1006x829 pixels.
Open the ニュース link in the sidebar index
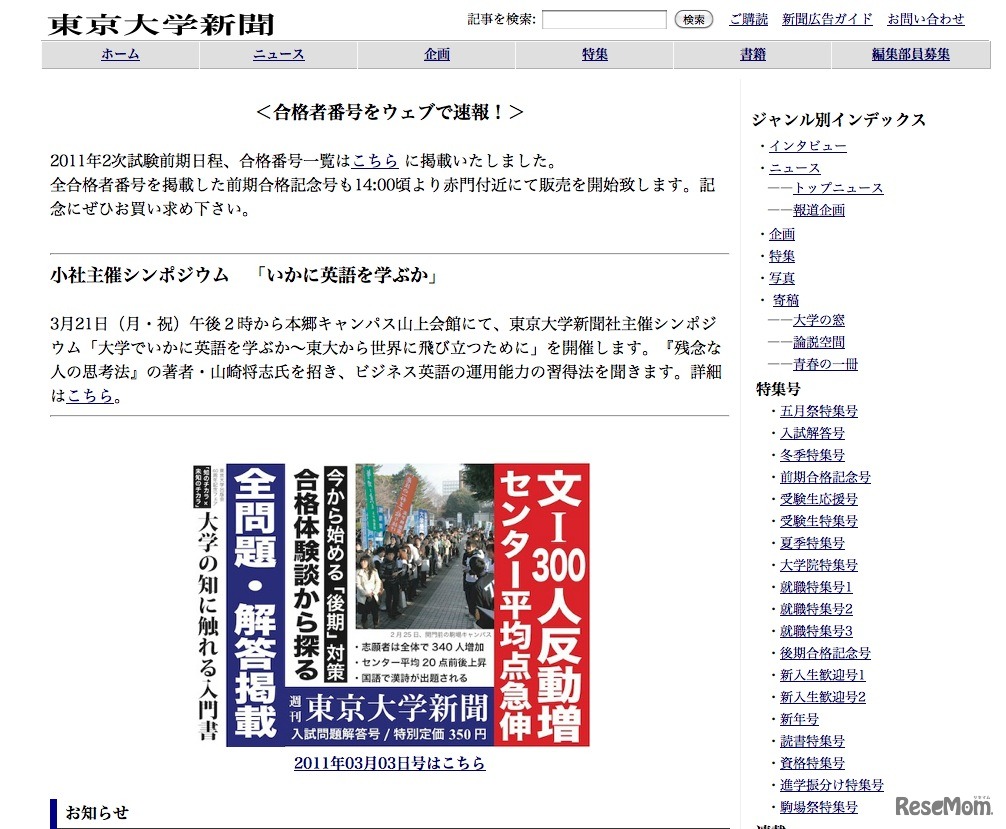point(794,168)
